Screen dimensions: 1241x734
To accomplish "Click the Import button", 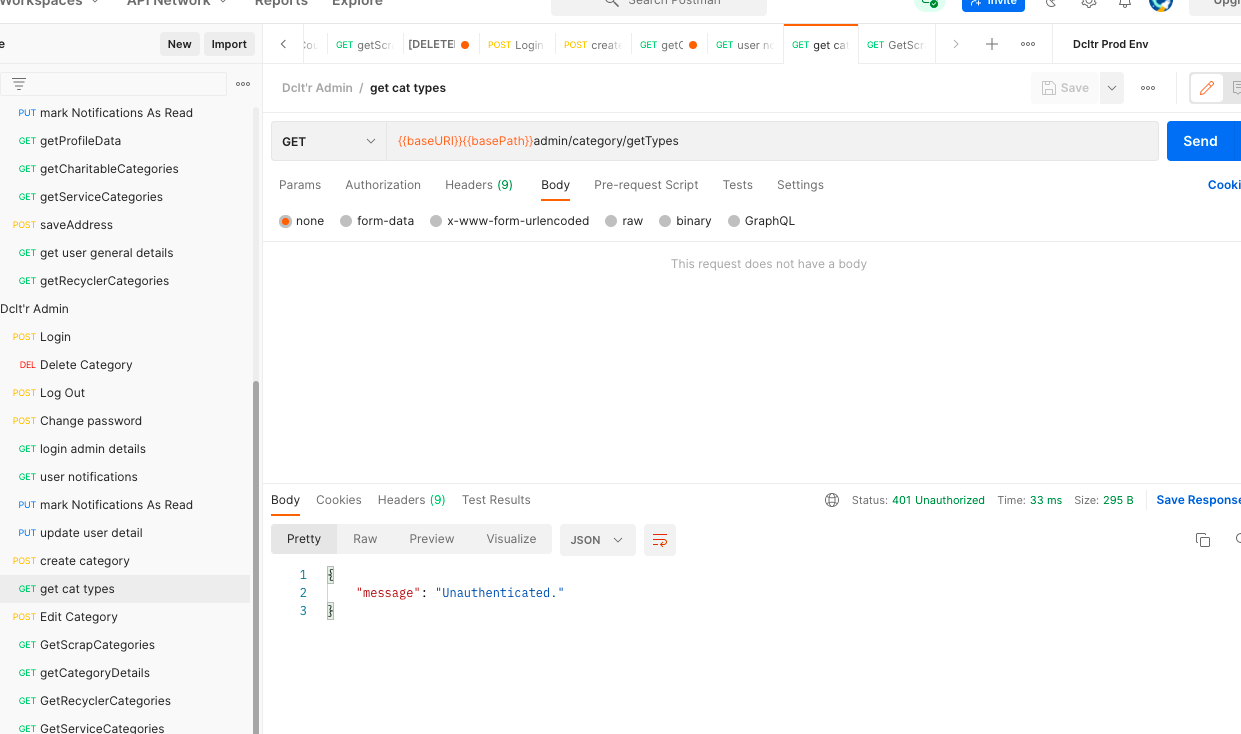I will [x=229, y=44].
